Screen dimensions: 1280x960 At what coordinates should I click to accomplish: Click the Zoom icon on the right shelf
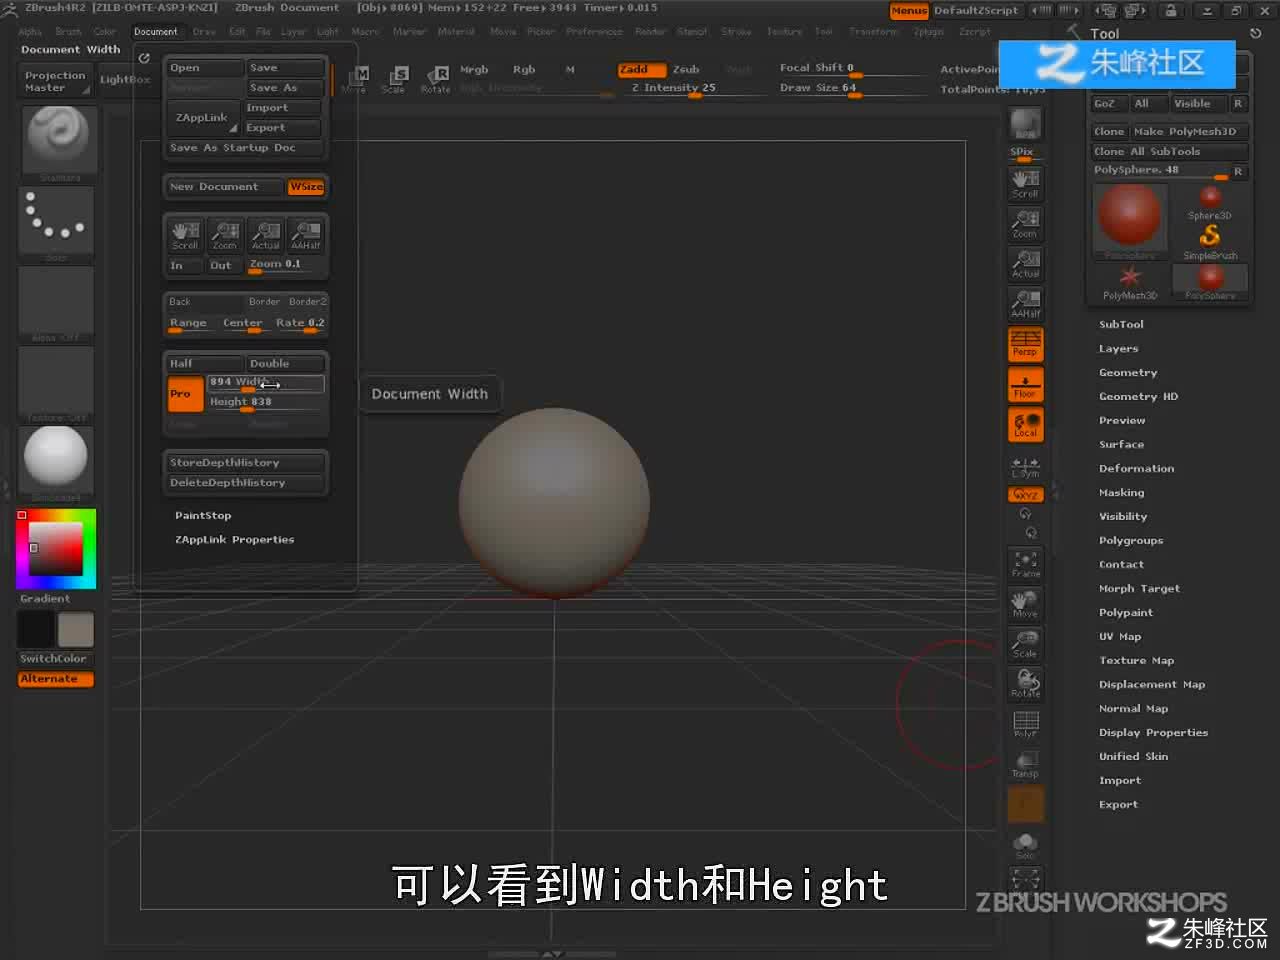coord(1025,223)
